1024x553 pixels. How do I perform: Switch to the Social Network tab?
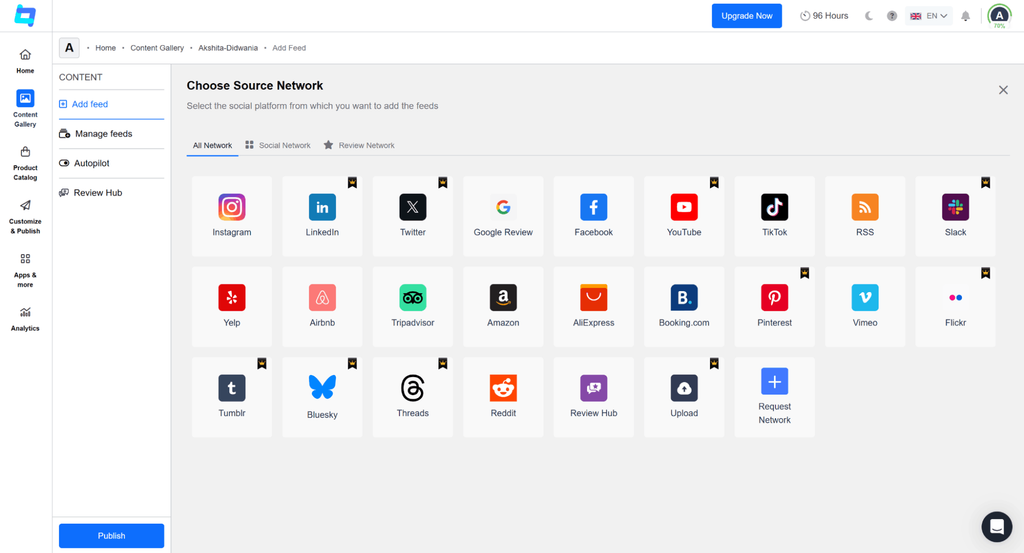pyautogui.click(x=278, y=146)
